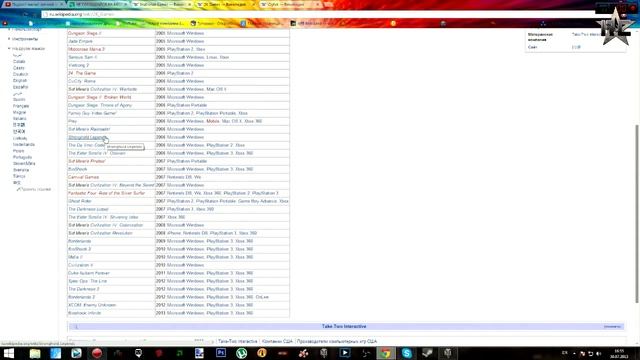Open the media player taskbar icon
The width and height of the screenshot is (640, 360).
point(345,353)
